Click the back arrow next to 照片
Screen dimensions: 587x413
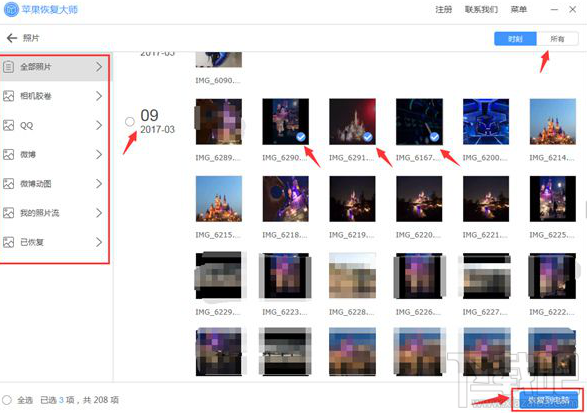click(12, 38)
